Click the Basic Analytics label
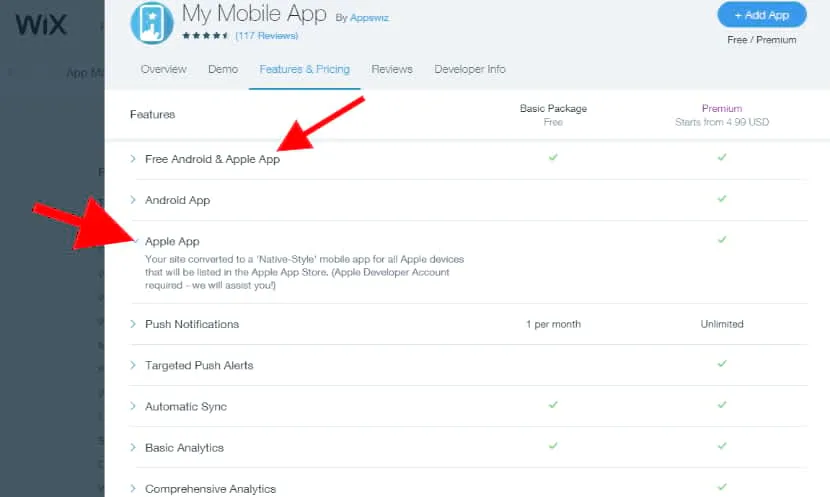The height and width of the screenshot is (497, 830). pyautogui.click(x=184, y=448)
